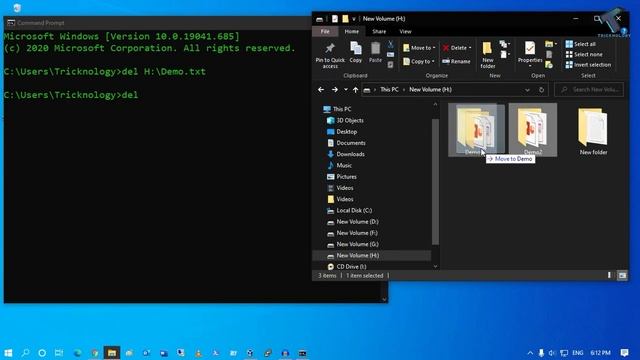
Task: Open the Move to dropdown
Action: (x=419, y=48)
